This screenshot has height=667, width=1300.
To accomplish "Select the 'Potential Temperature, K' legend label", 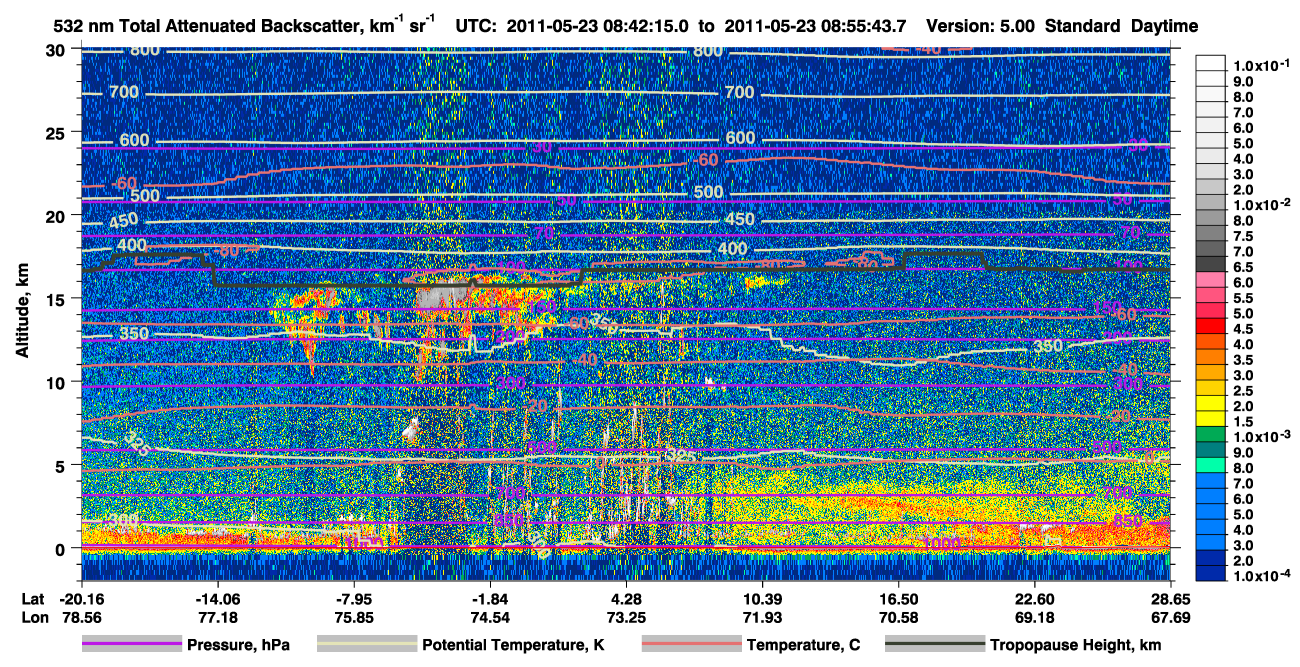I will [x=513, y=646].
